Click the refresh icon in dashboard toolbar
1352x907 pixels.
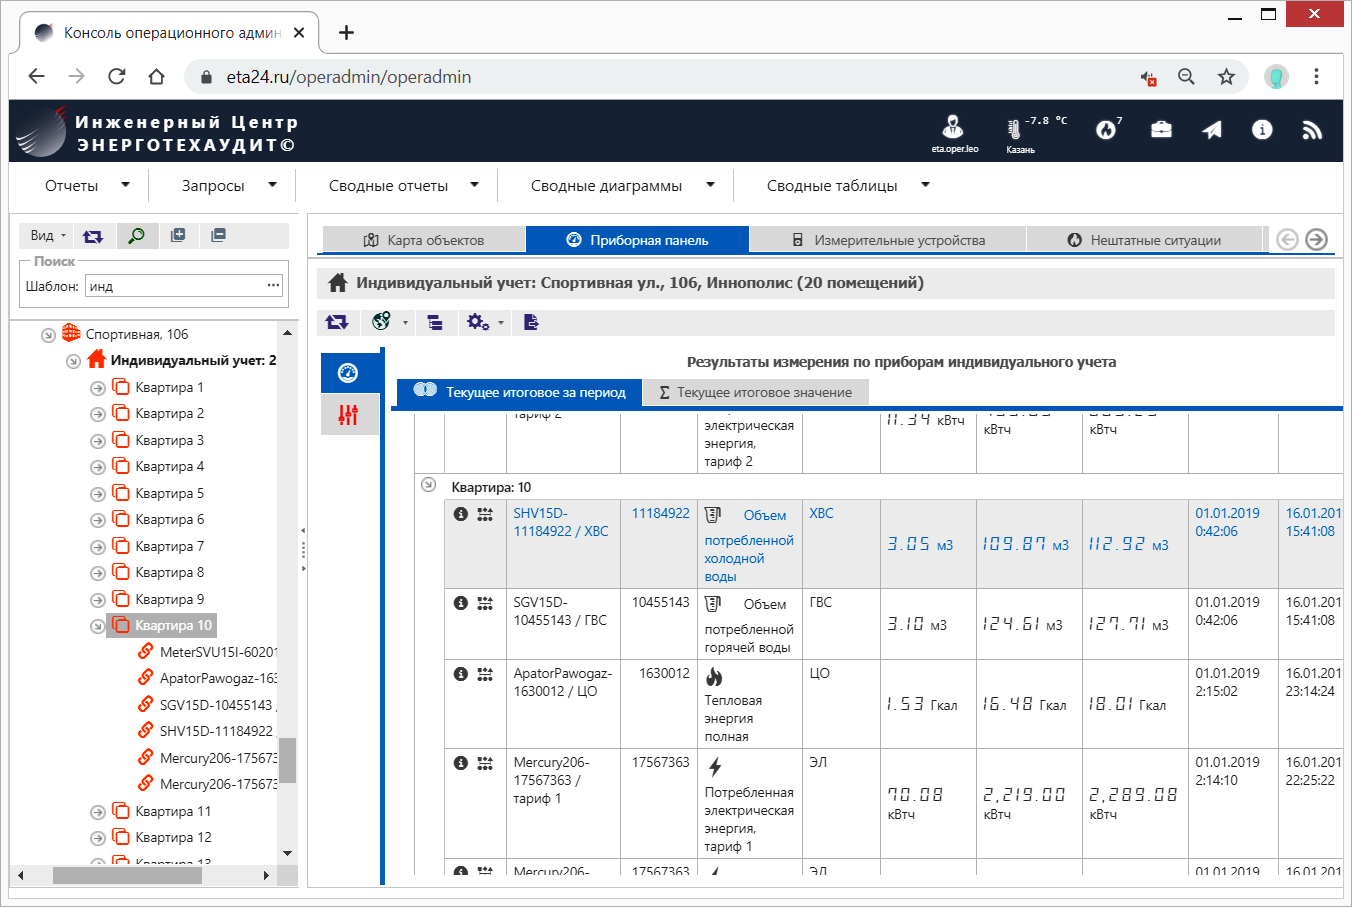tap(337, 322)
